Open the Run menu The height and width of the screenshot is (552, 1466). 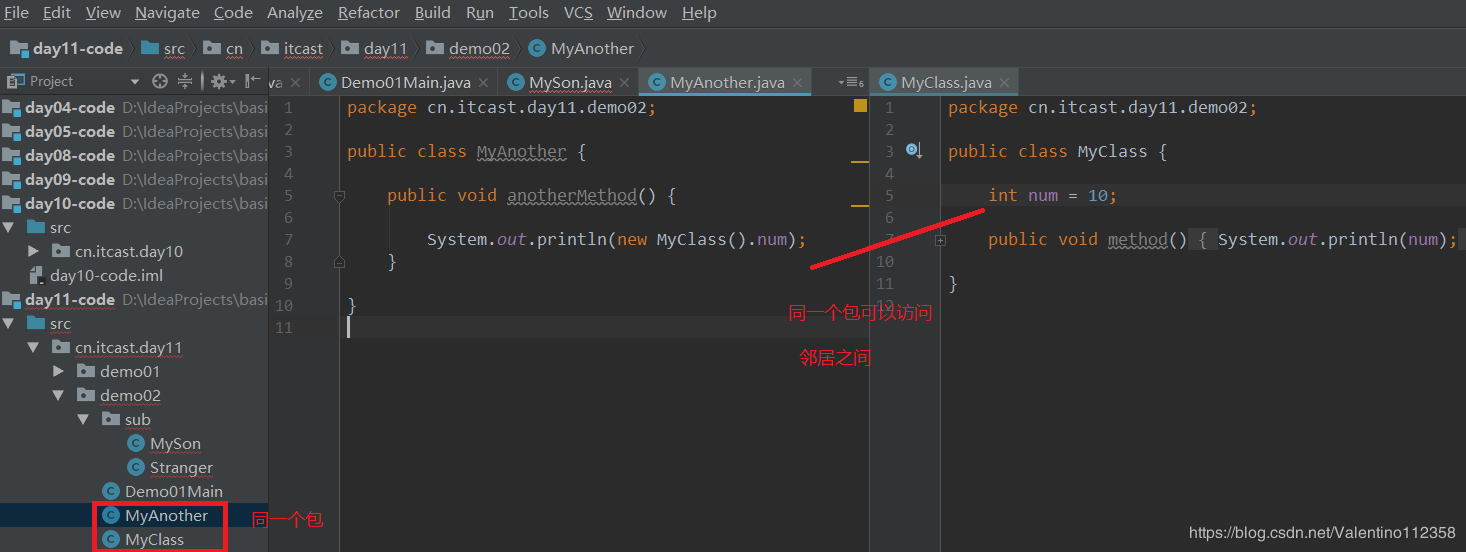click(480, 12)
